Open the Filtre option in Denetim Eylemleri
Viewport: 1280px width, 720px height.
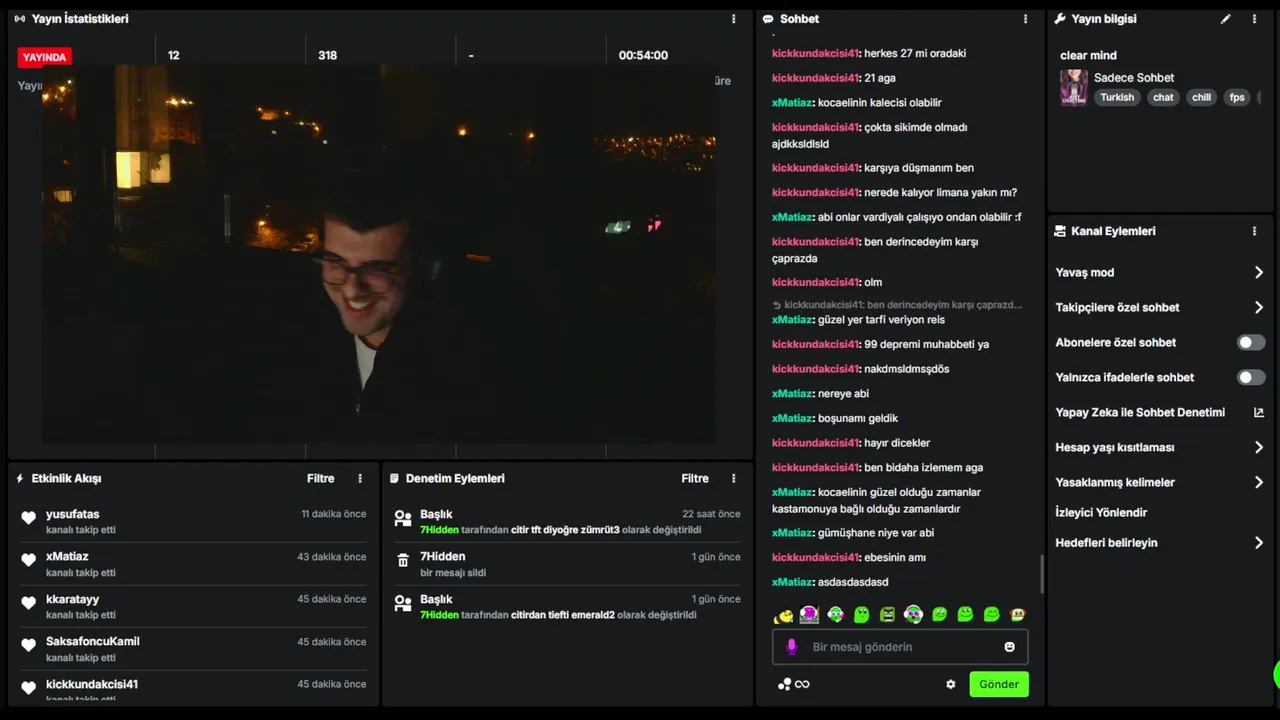click(x=695, y=478)
